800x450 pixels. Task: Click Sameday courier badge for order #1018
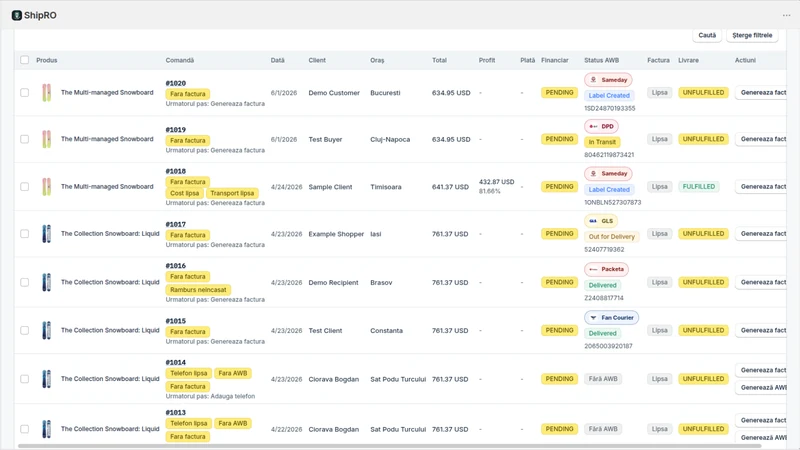608,173
